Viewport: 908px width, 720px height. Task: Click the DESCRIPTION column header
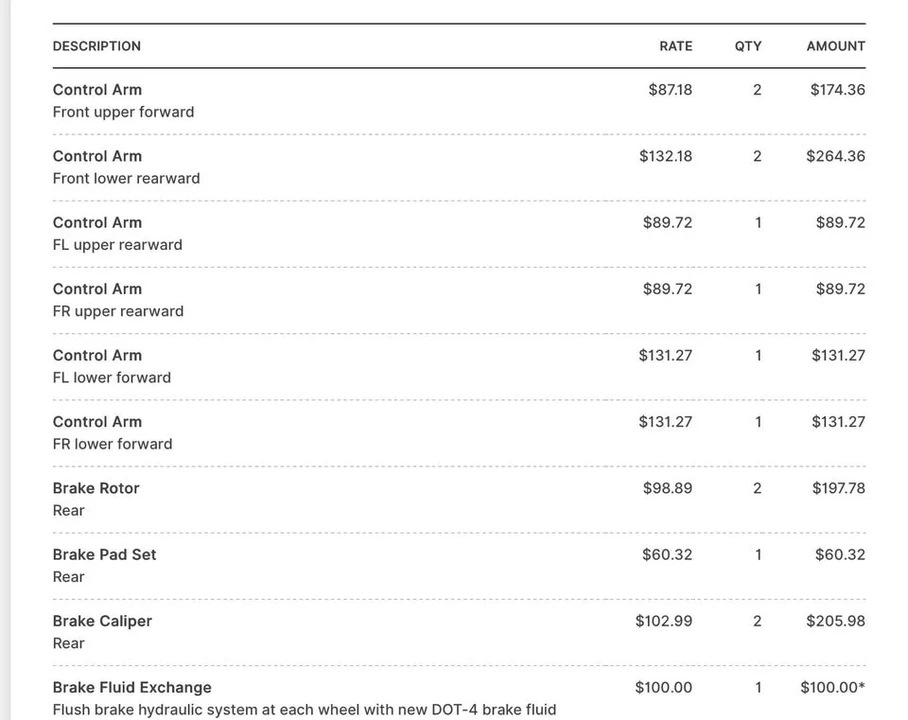click(97, 46)
